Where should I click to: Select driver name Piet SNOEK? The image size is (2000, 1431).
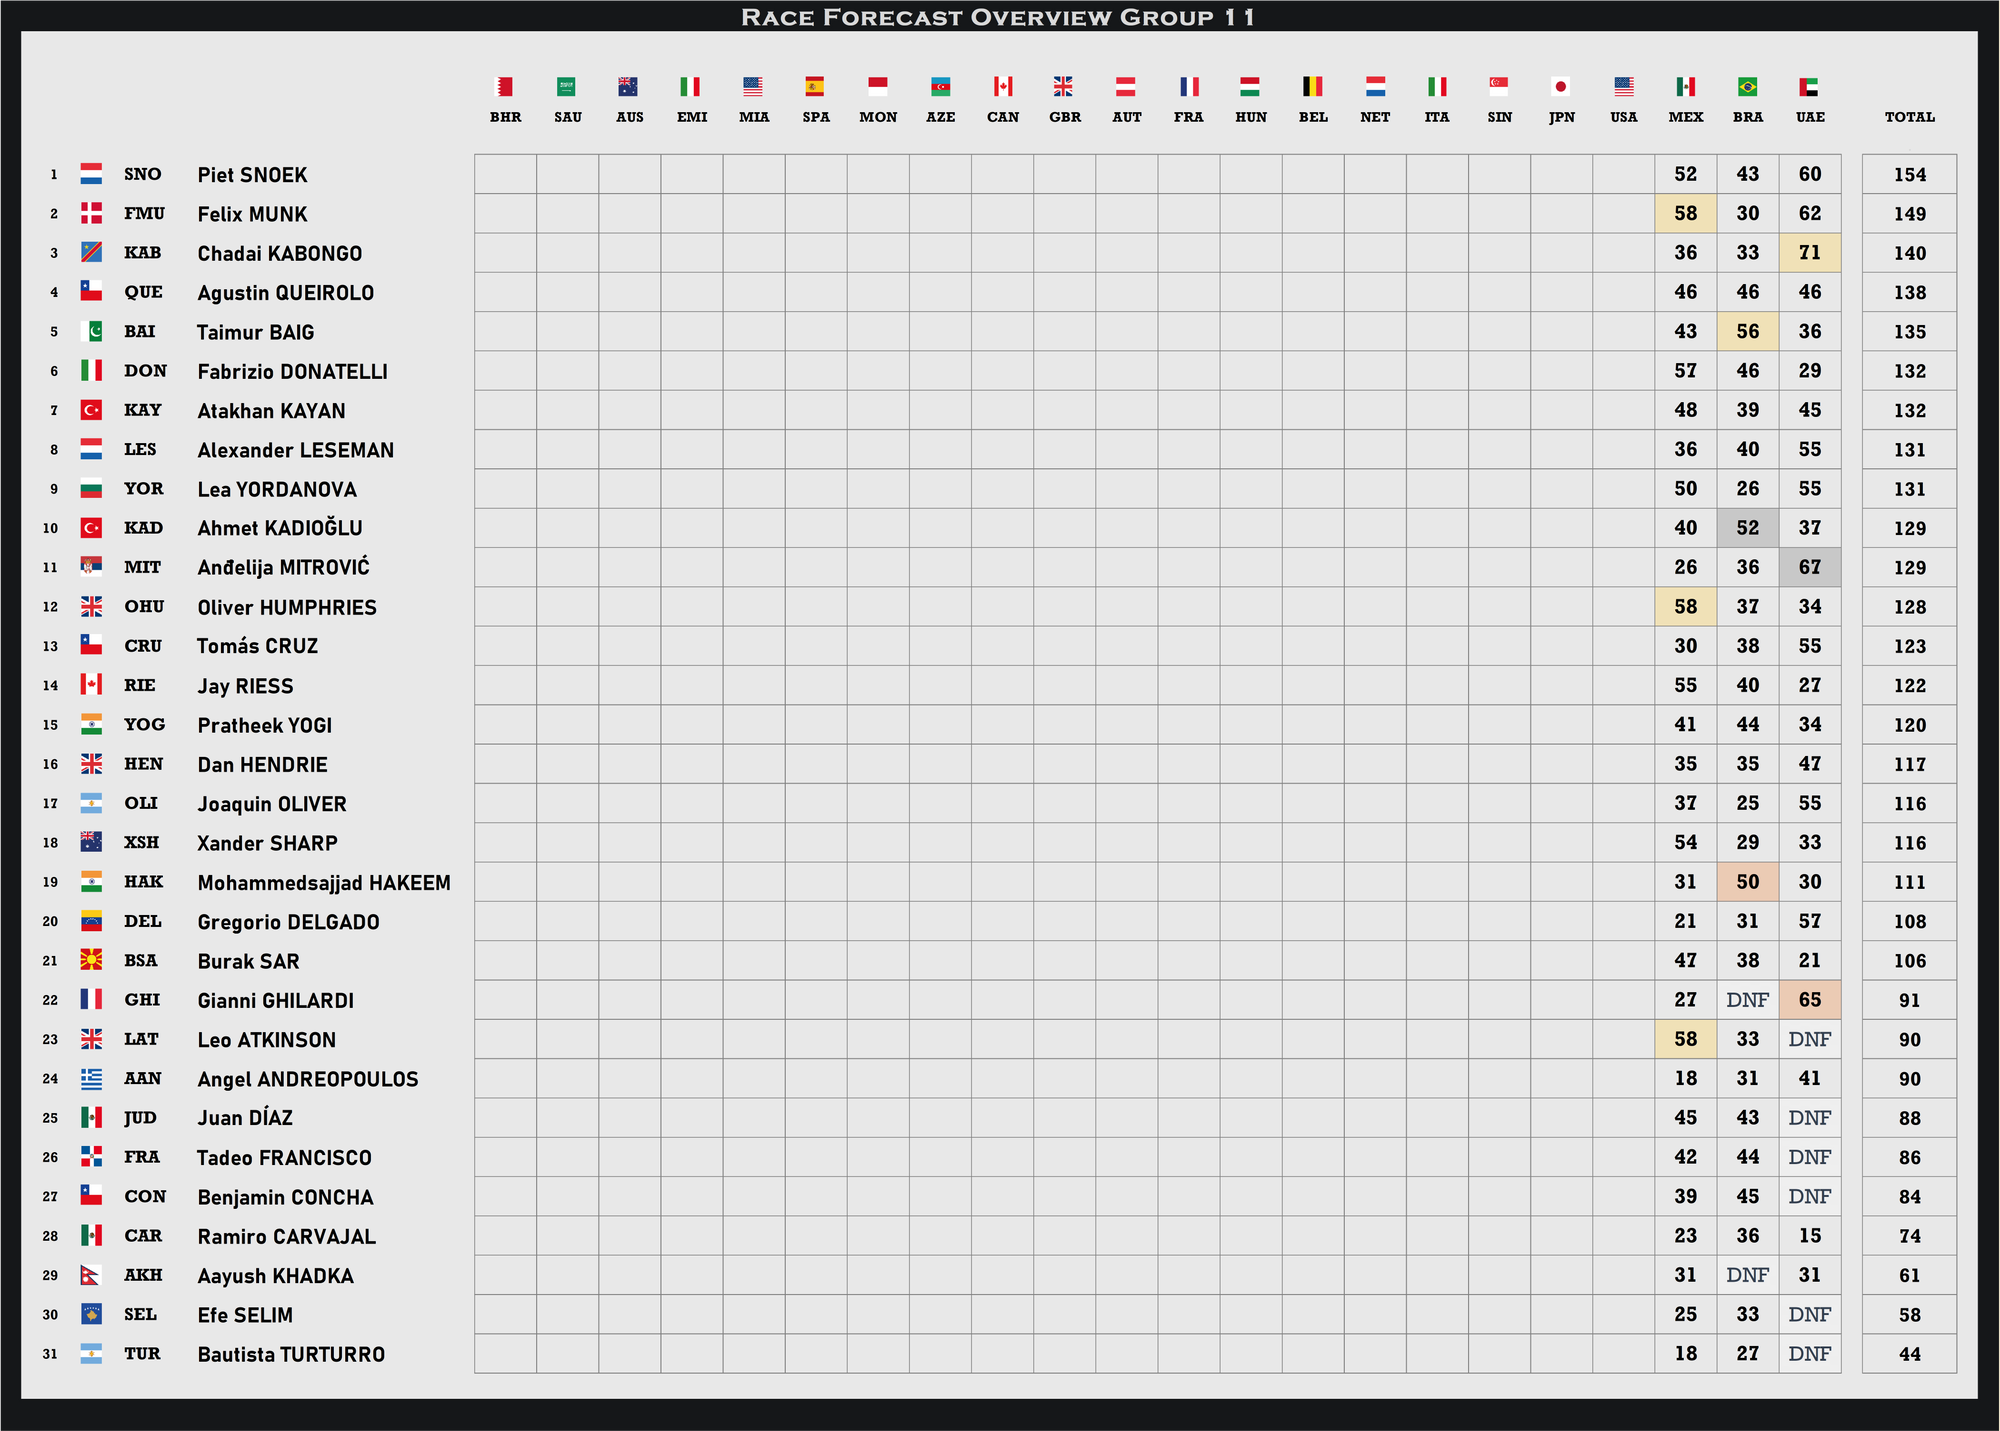tap(252, 175)
